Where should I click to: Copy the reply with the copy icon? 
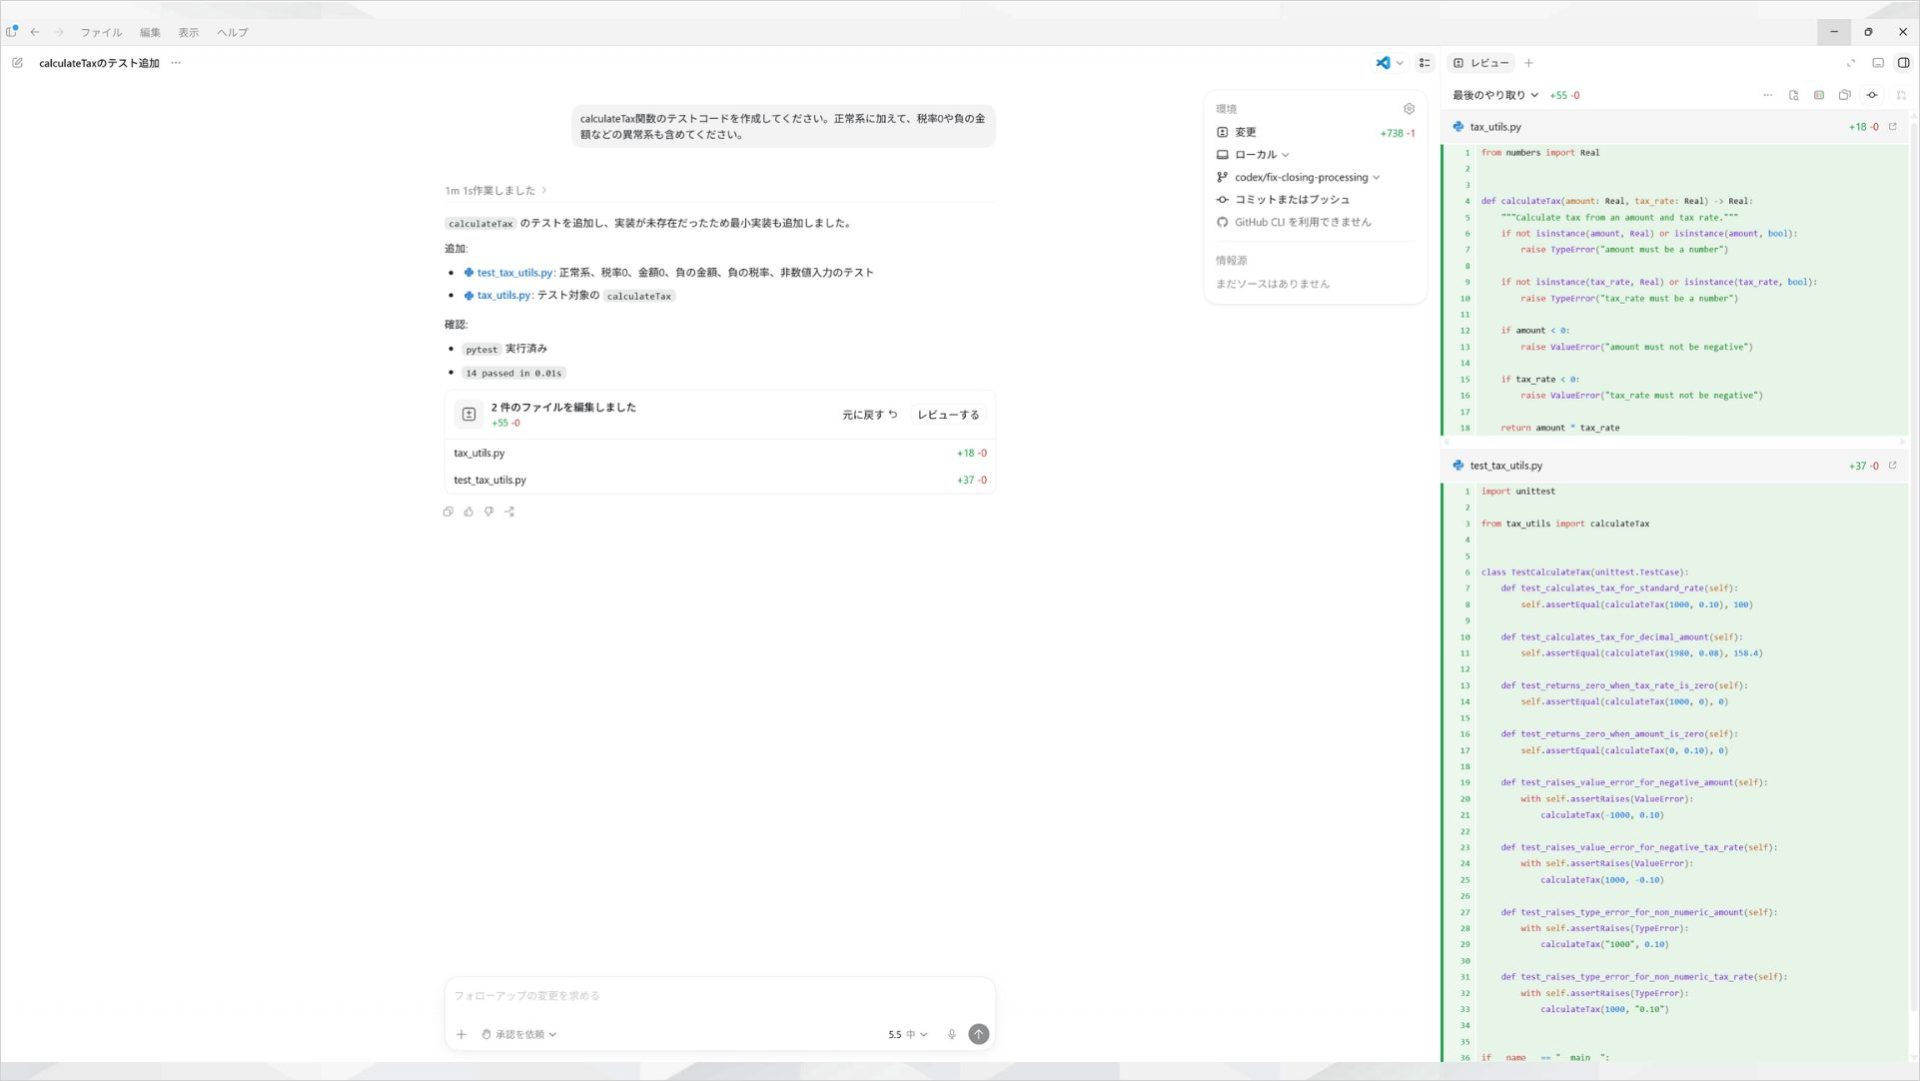[448, 511]
